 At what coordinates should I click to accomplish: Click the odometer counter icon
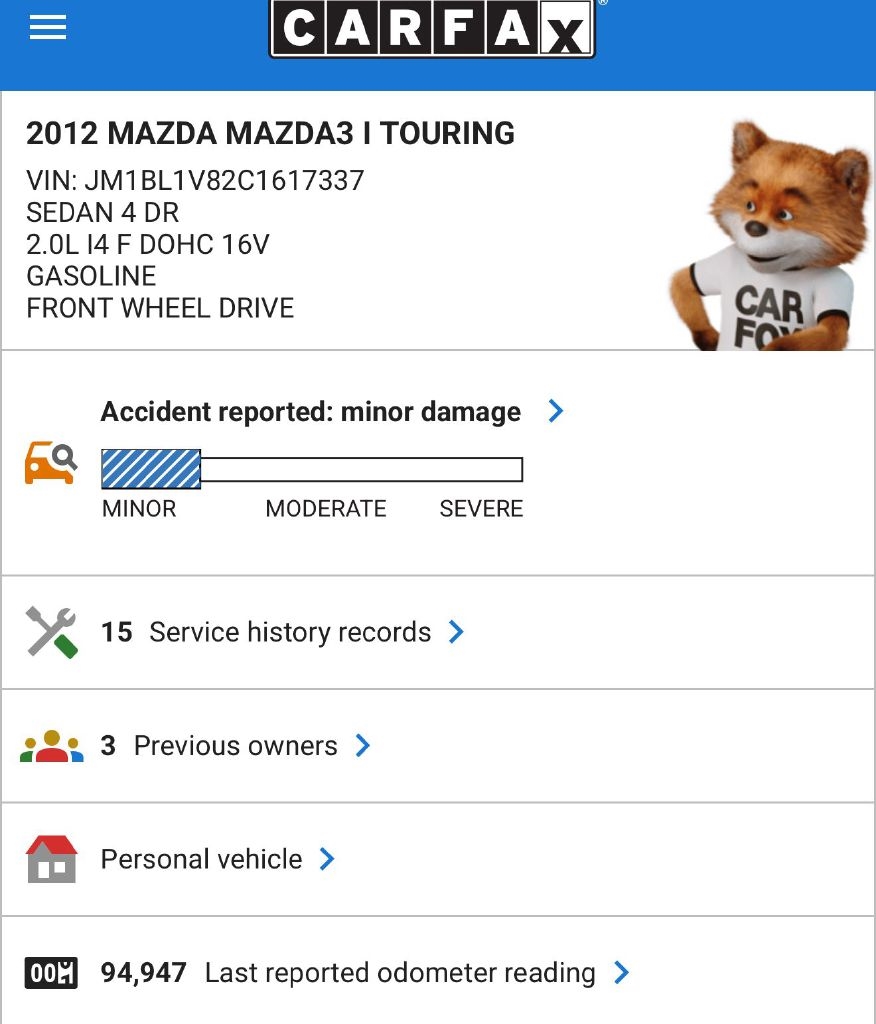coord(51,972)
